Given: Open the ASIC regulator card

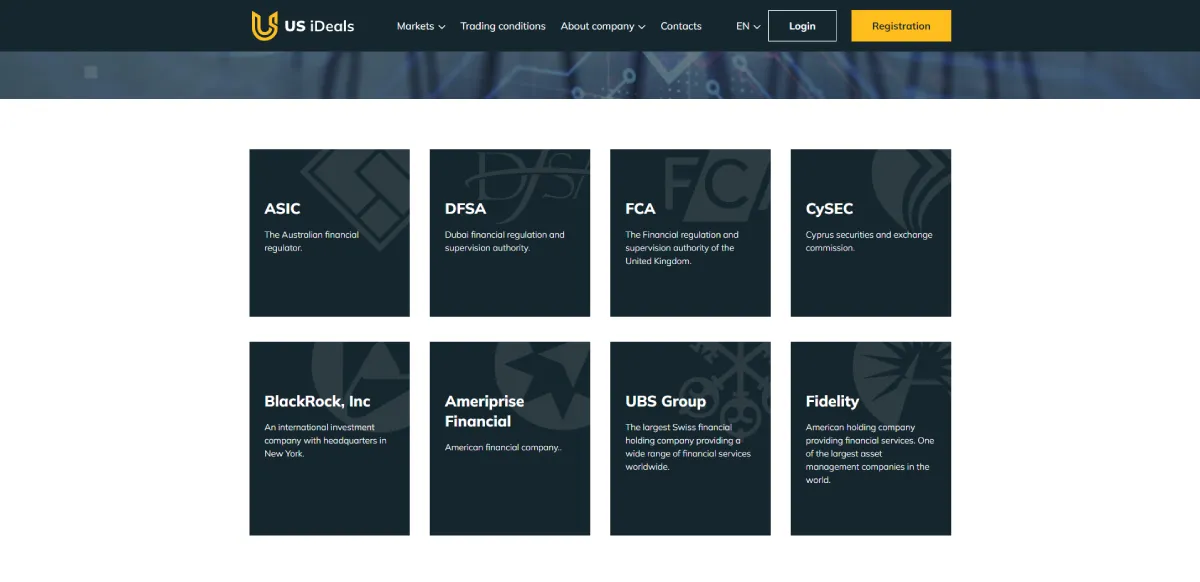Looking at the screenshot, I should (x=329, y=233).
